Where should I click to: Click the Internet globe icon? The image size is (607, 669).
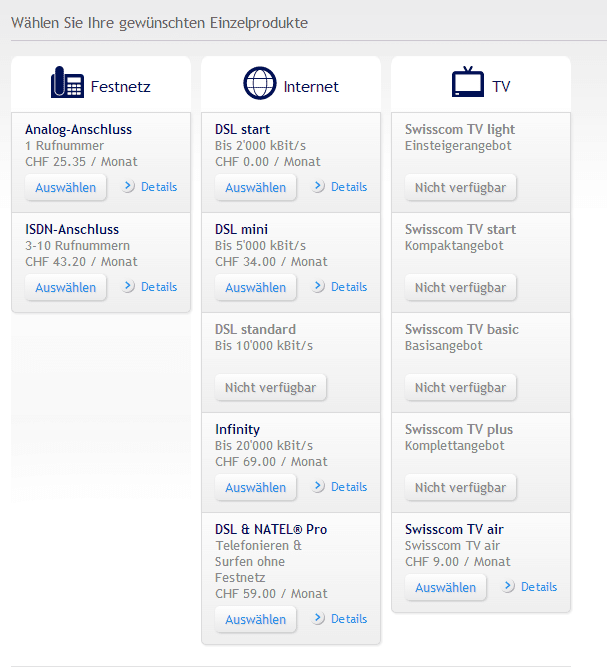[x=260, y=83]
